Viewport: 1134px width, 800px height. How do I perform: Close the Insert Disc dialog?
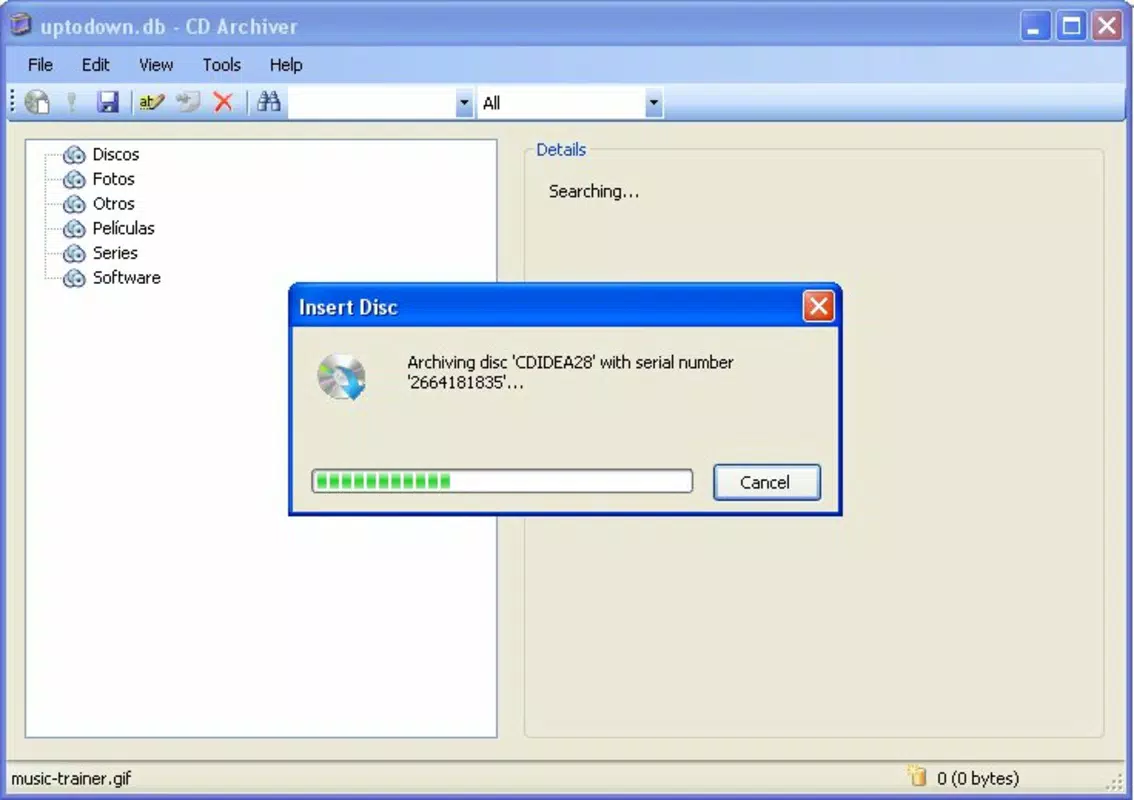(x=818, y=307)
